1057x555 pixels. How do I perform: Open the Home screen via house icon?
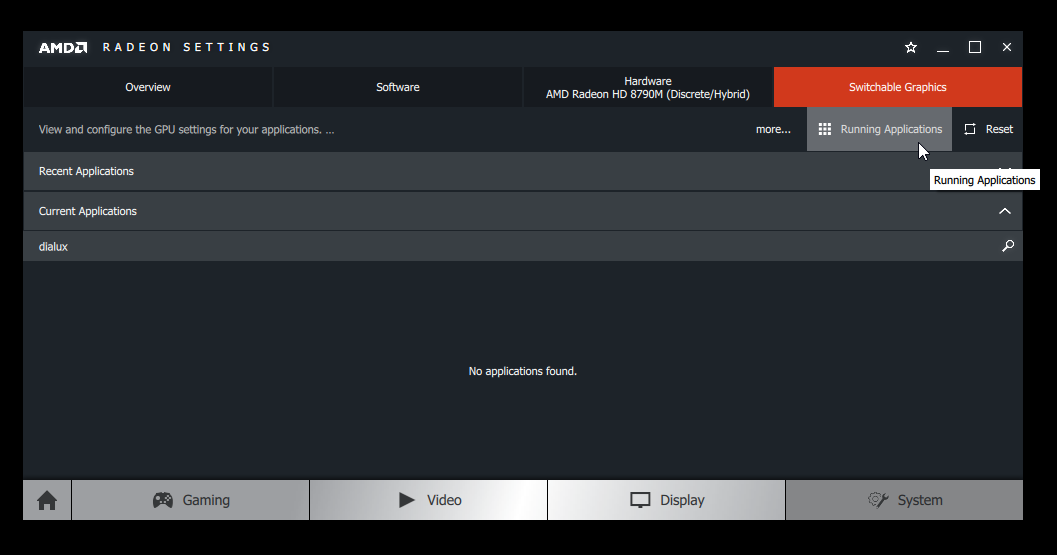tap(47, 500)
